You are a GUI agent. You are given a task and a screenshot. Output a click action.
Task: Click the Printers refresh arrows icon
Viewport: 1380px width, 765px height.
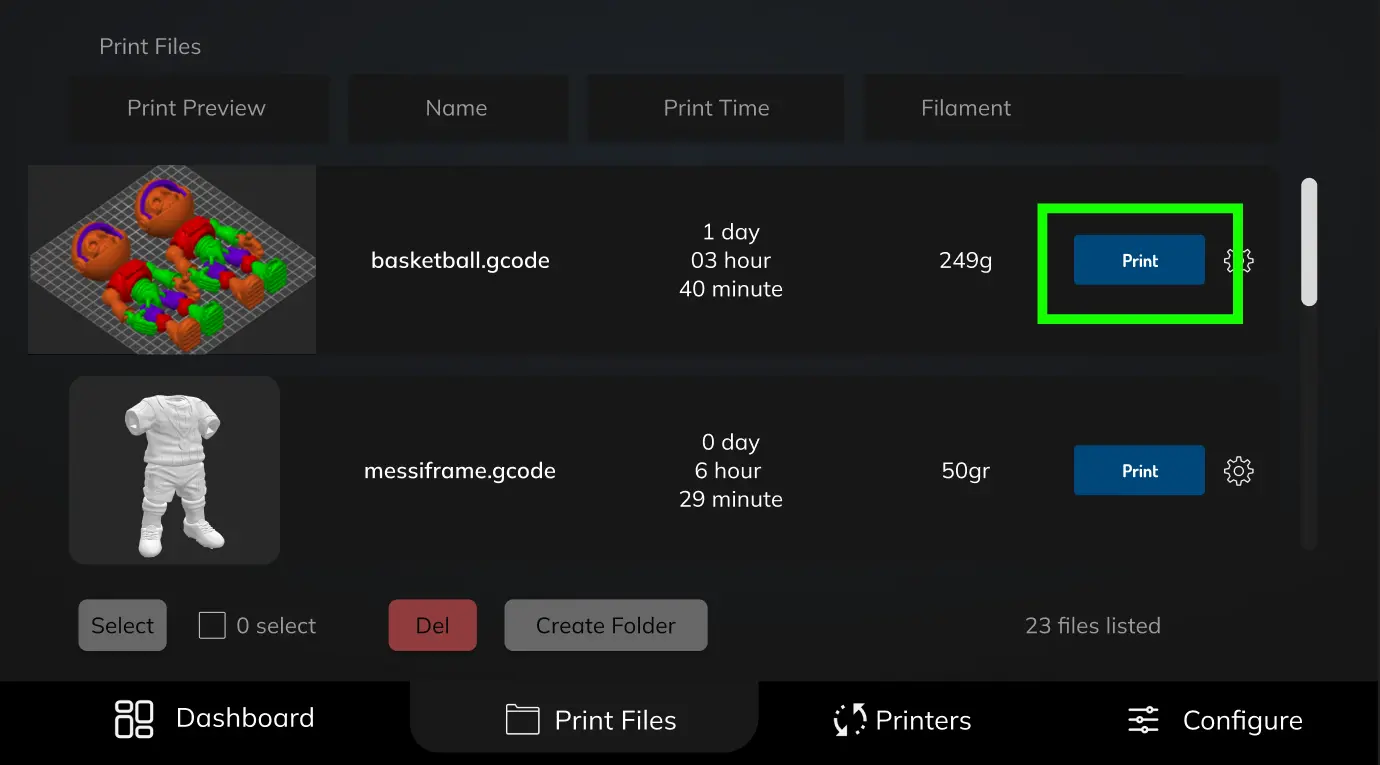(849, 720)
